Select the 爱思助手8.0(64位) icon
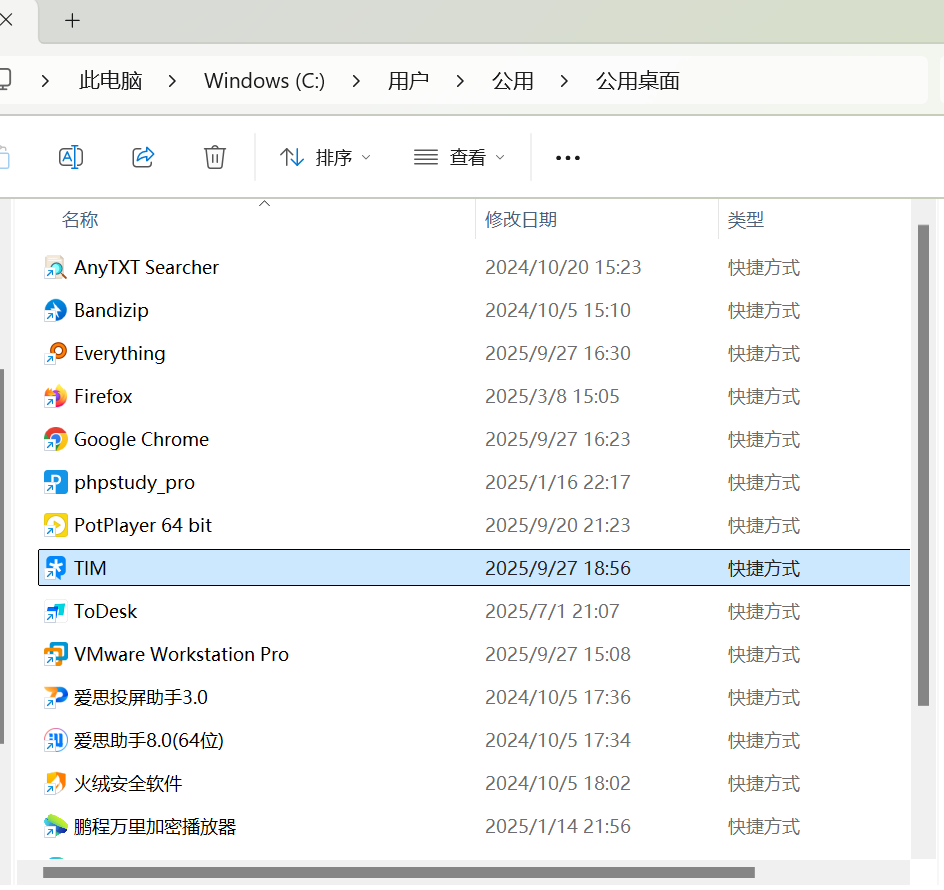Screen dimensions: 944x890 (55, 741)
